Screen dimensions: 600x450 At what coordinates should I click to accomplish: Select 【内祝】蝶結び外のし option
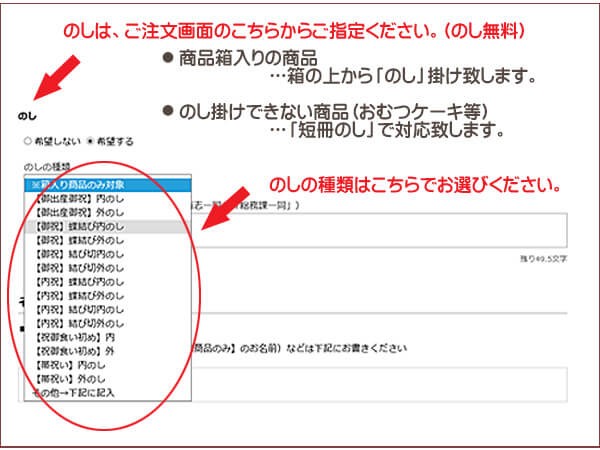[x=80, y=296]
